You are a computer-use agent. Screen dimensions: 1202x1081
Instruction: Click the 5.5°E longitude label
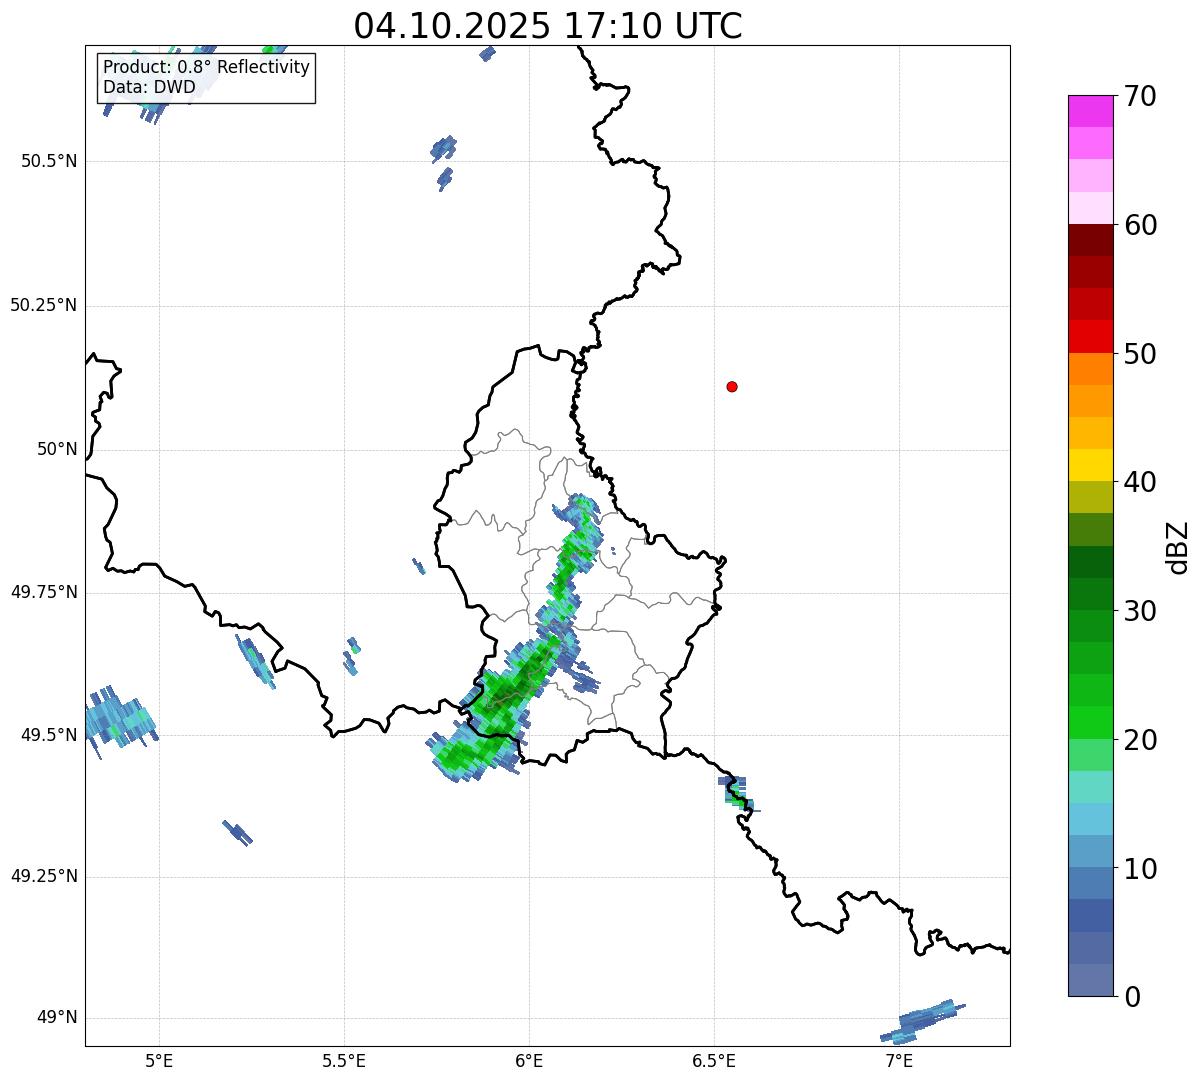(344, 1060)
